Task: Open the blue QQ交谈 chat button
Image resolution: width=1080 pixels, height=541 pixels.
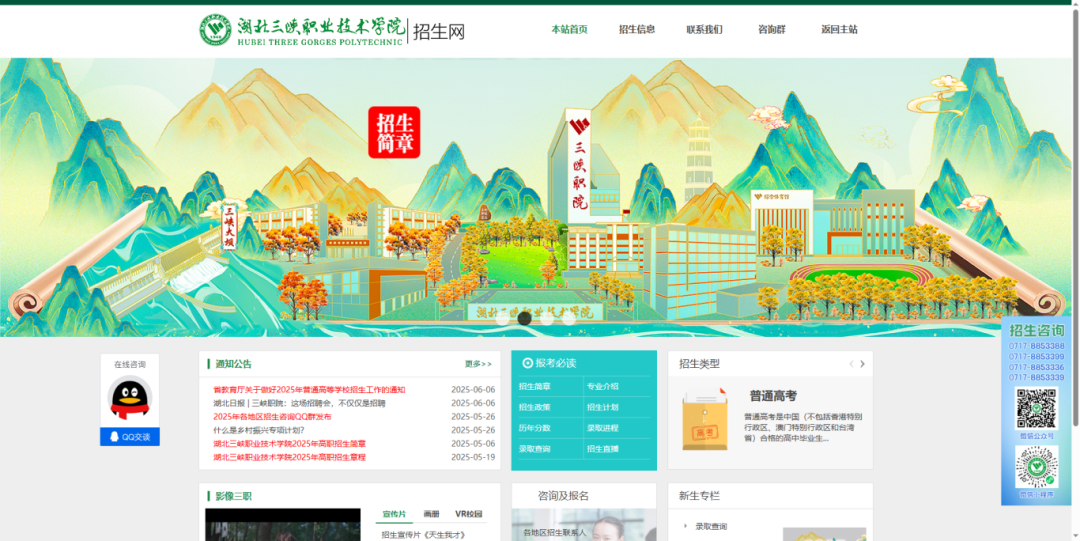Action: pyautogui.click(x=129, y=437)
